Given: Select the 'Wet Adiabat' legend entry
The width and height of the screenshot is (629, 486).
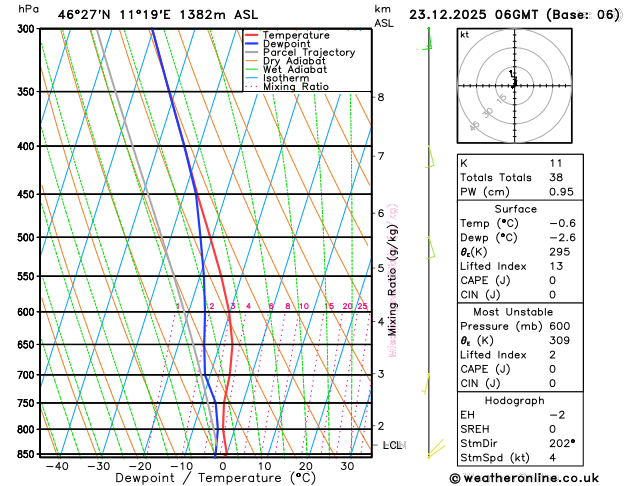Looking at the screenshot, I should [x=295, y=69].
